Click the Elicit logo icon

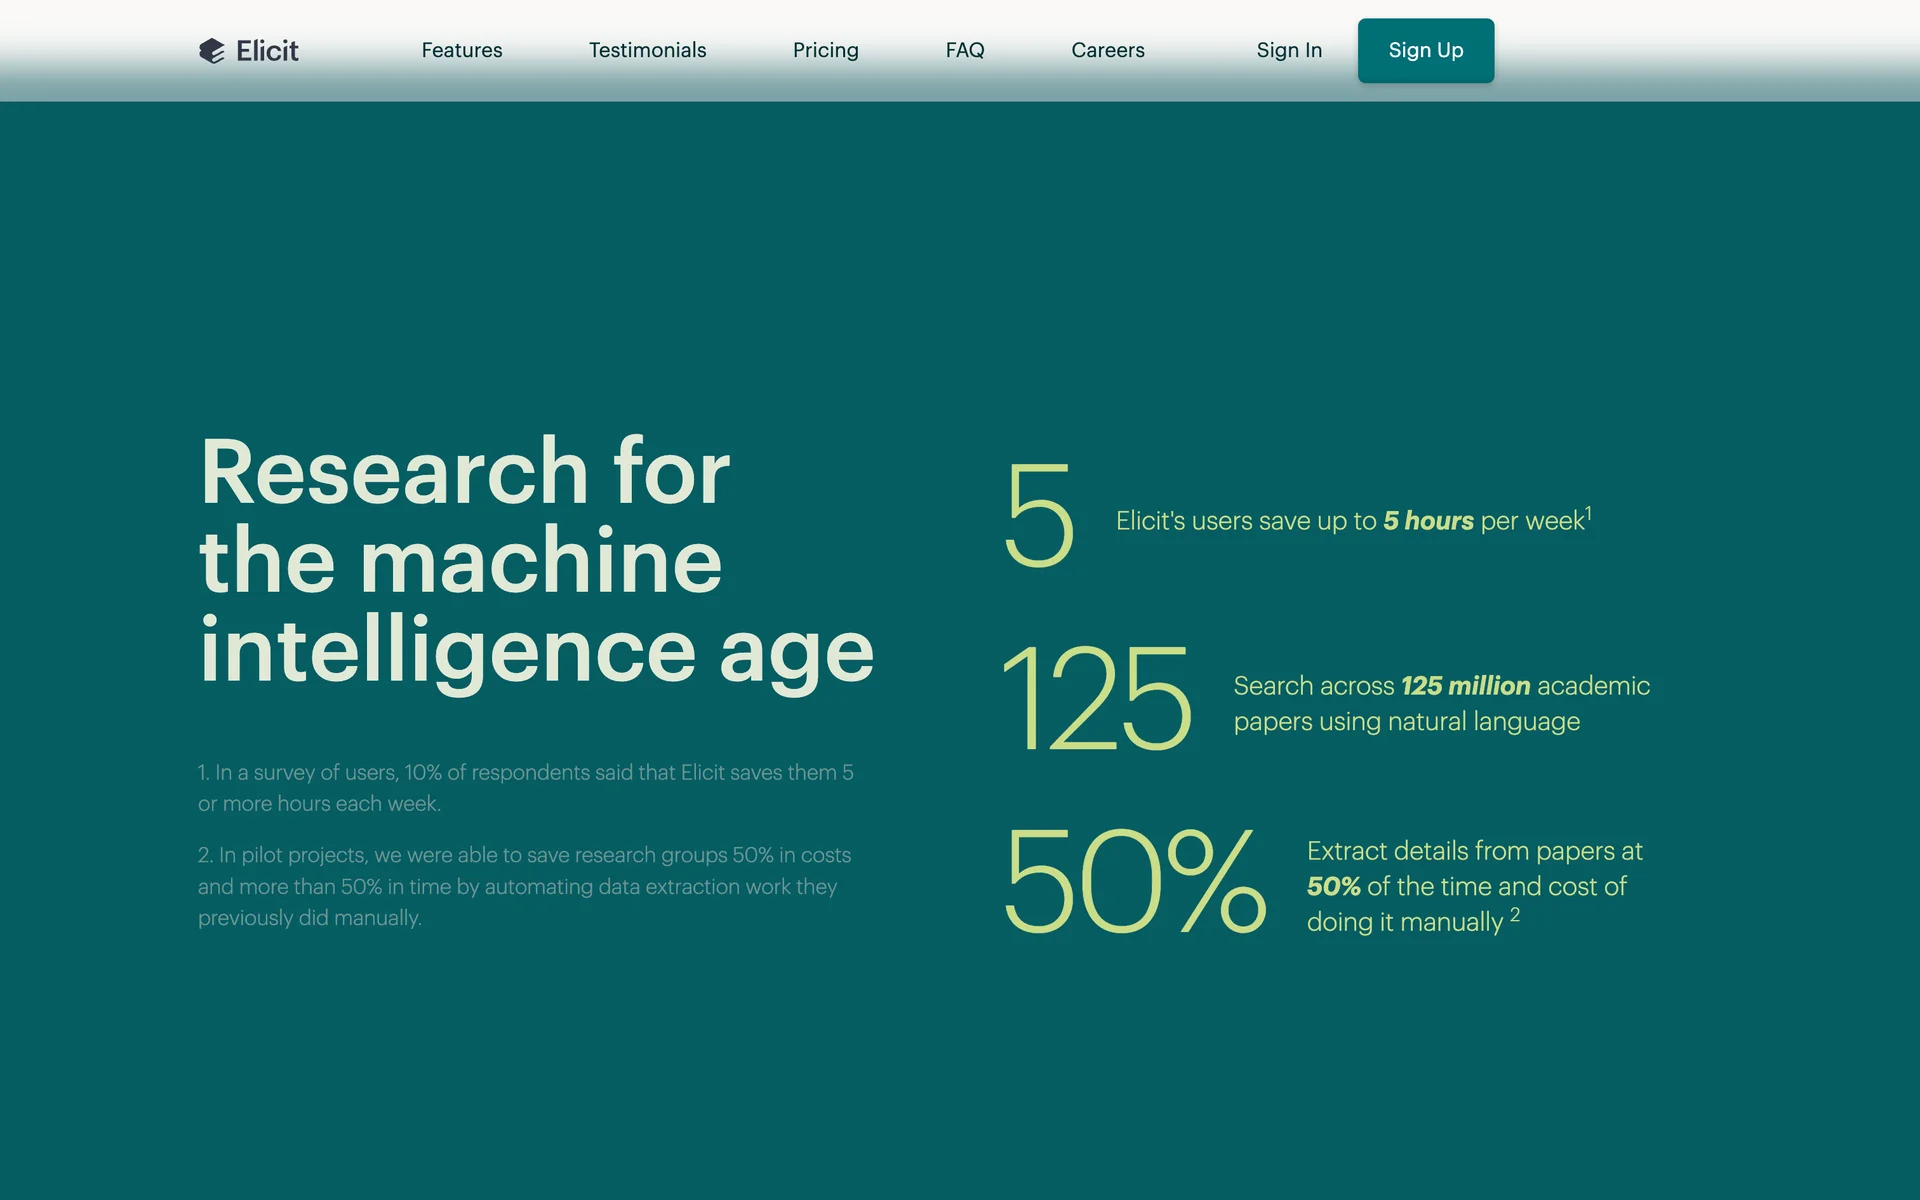tap(211, 51)
